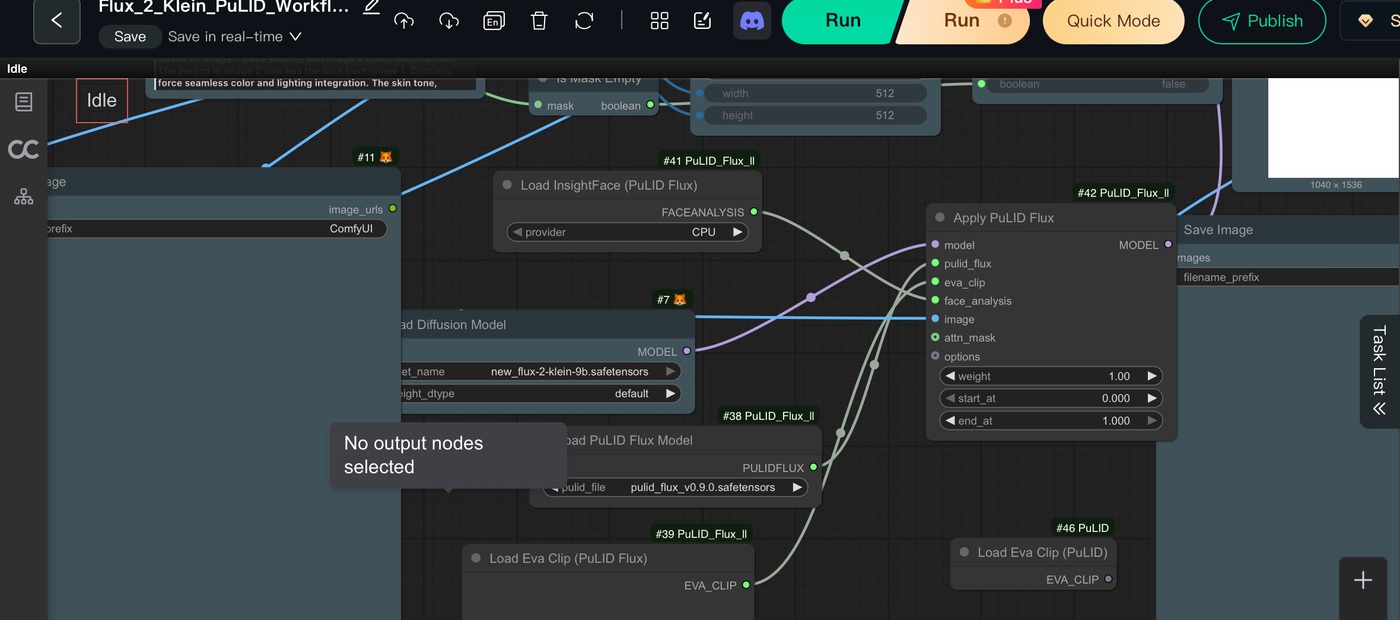
Task: Open the weight_dtype default selector
Action: pos(540,393)
